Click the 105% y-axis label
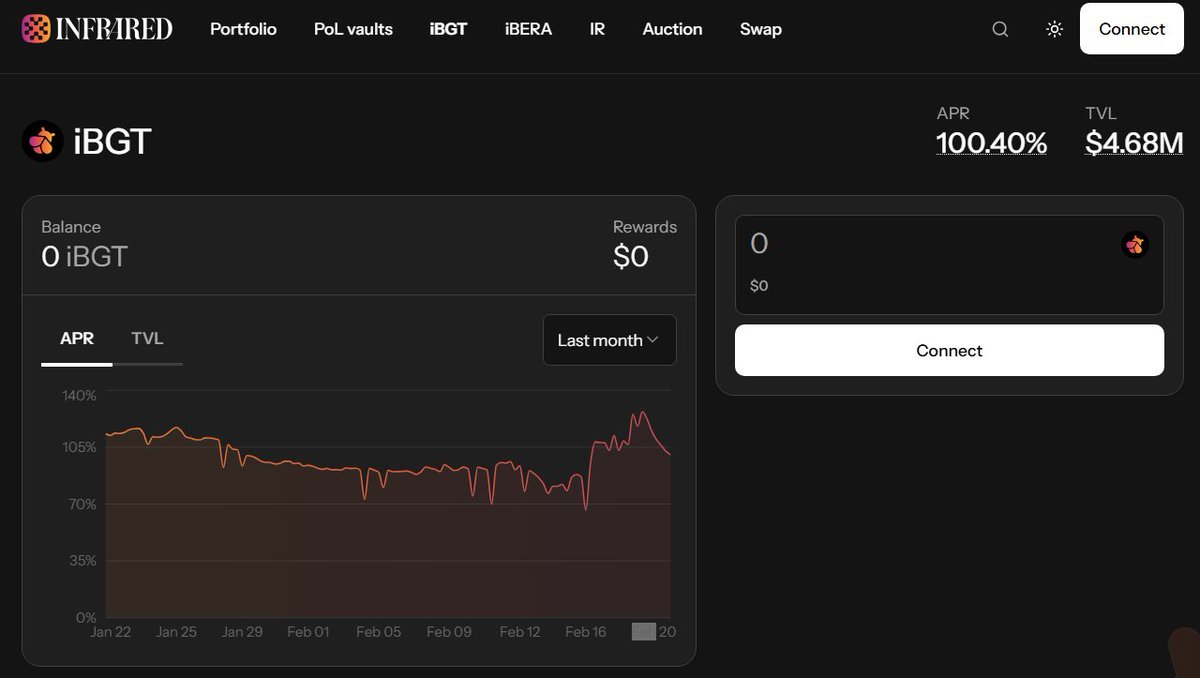1200x678 pixels. tap(79, 447)
